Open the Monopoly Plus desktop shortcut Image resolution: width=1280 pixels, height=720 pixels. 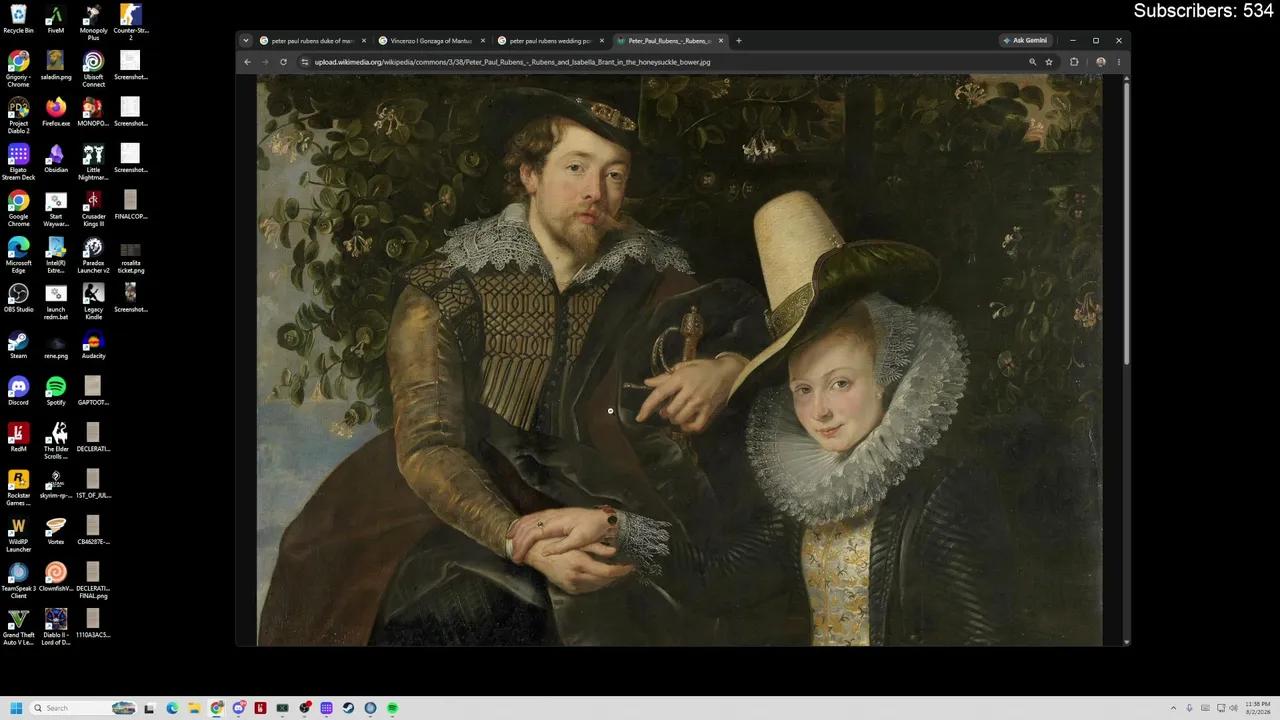click(93, 22)
